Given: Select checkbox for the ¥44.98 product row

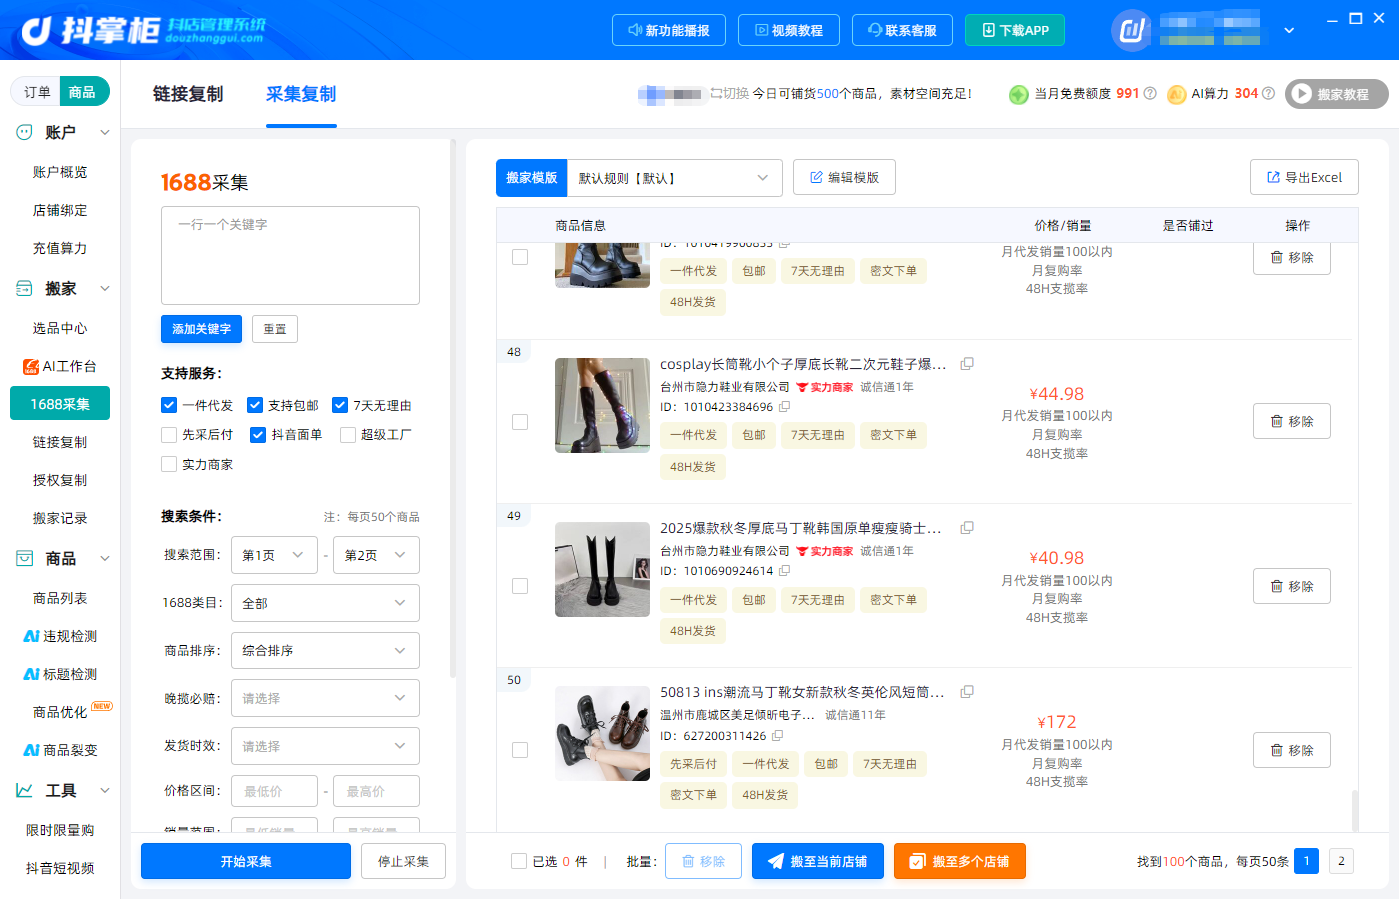Looking at the screenshot, I should click(x=520, y=422).
